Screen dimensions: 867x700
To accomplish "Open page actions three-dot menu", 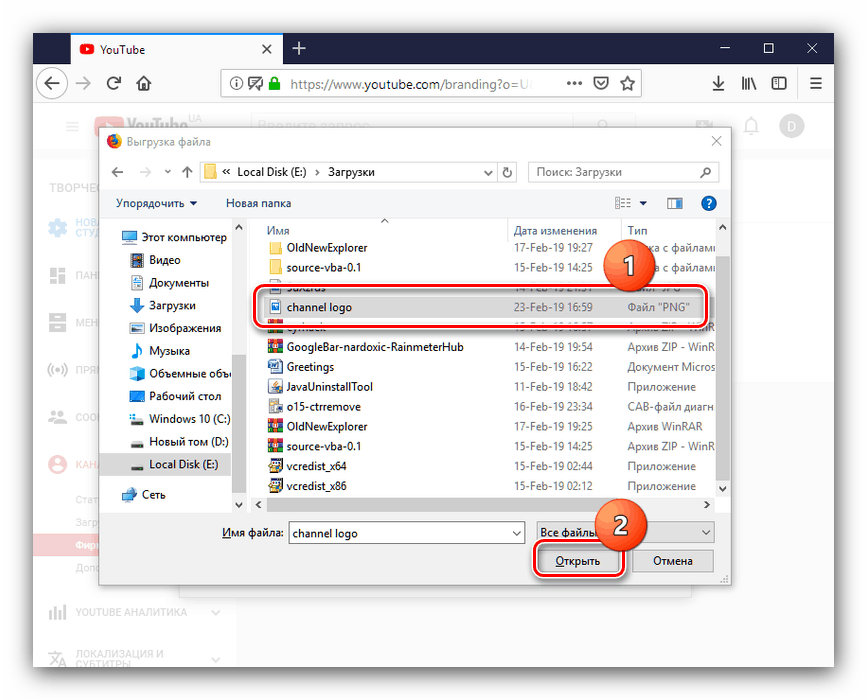I will [574, 83].
